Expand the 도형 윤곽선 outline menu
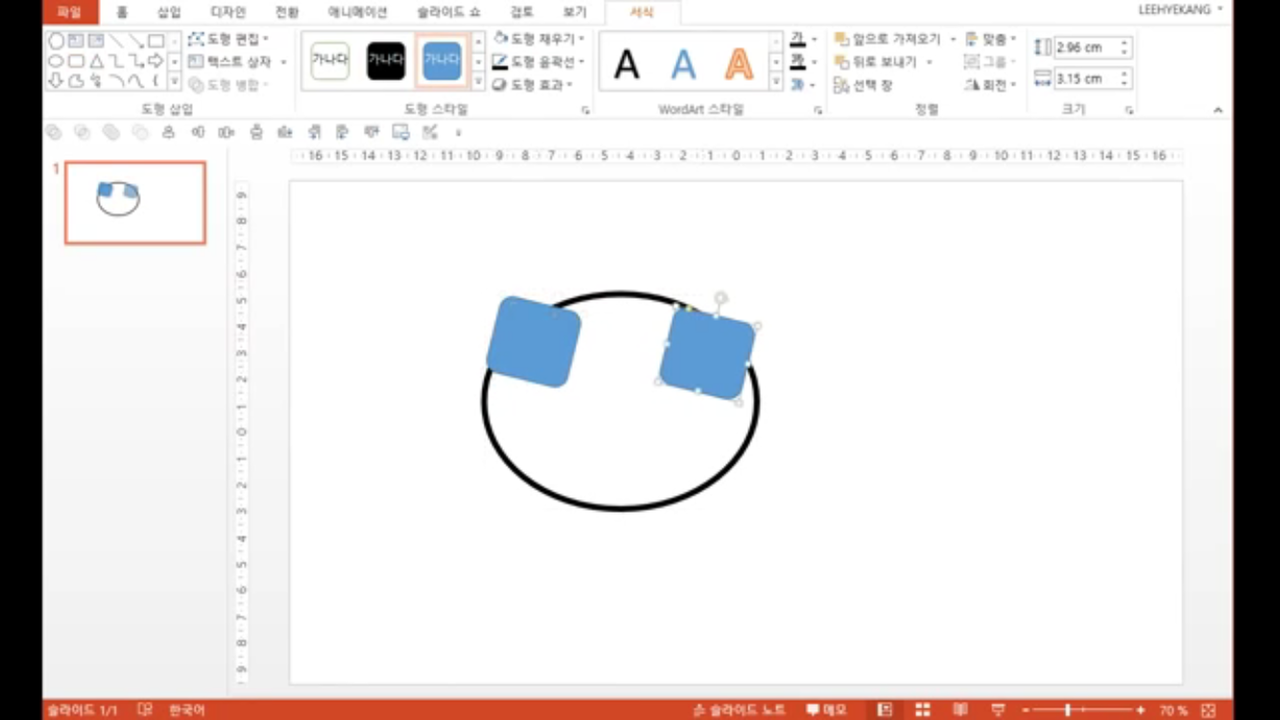 pos(540,62)
